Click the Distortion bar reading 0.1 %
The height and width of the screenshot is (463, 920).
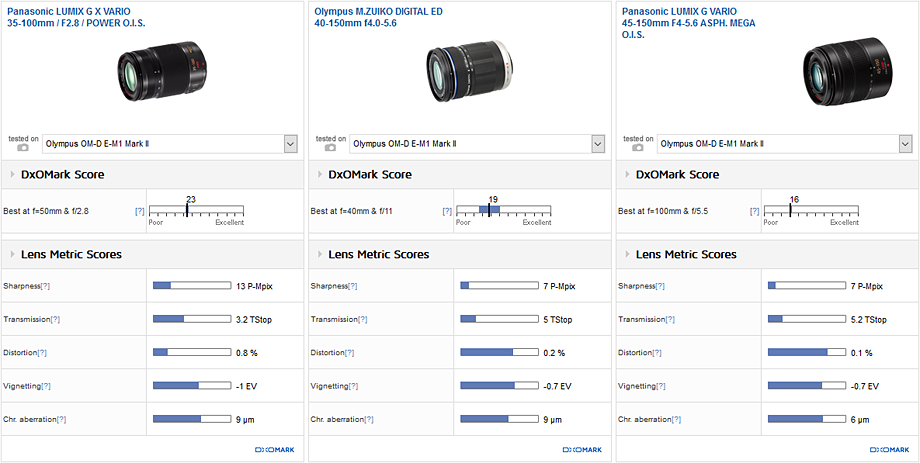[x=807, y=353]
